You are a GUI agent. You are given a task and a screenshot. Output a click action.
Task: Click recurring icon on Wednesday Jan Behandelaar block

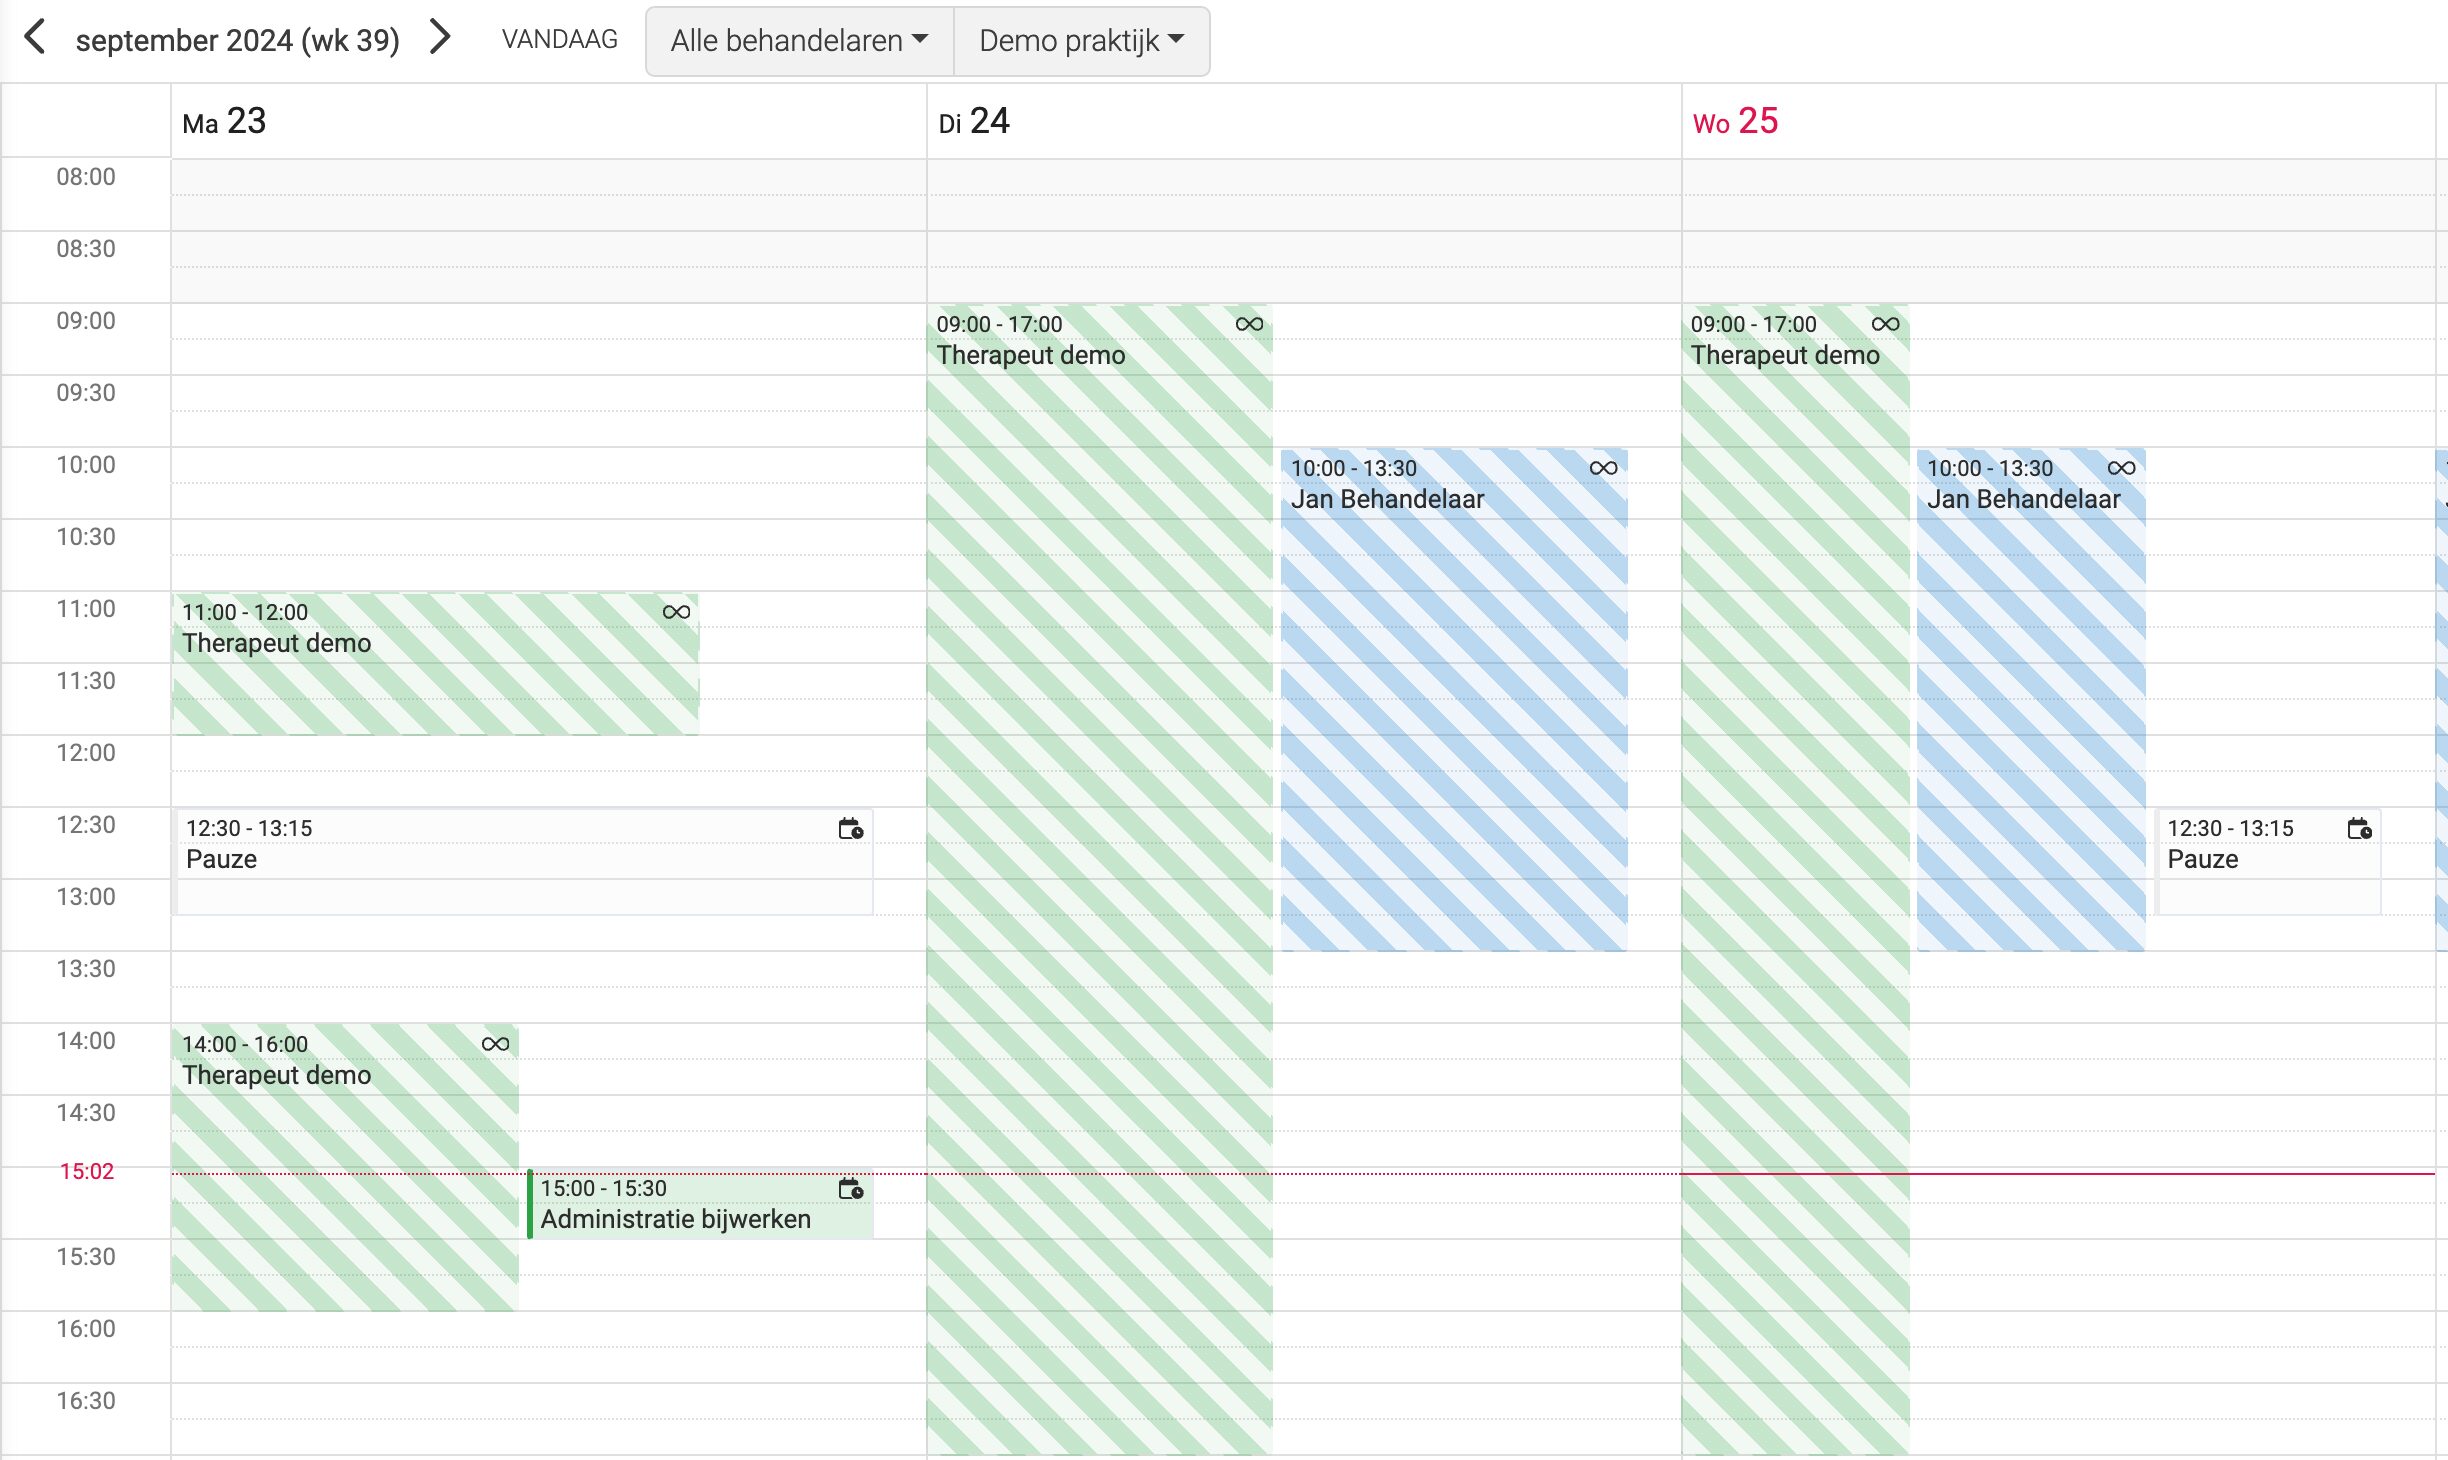click(x=2122, y=468)
